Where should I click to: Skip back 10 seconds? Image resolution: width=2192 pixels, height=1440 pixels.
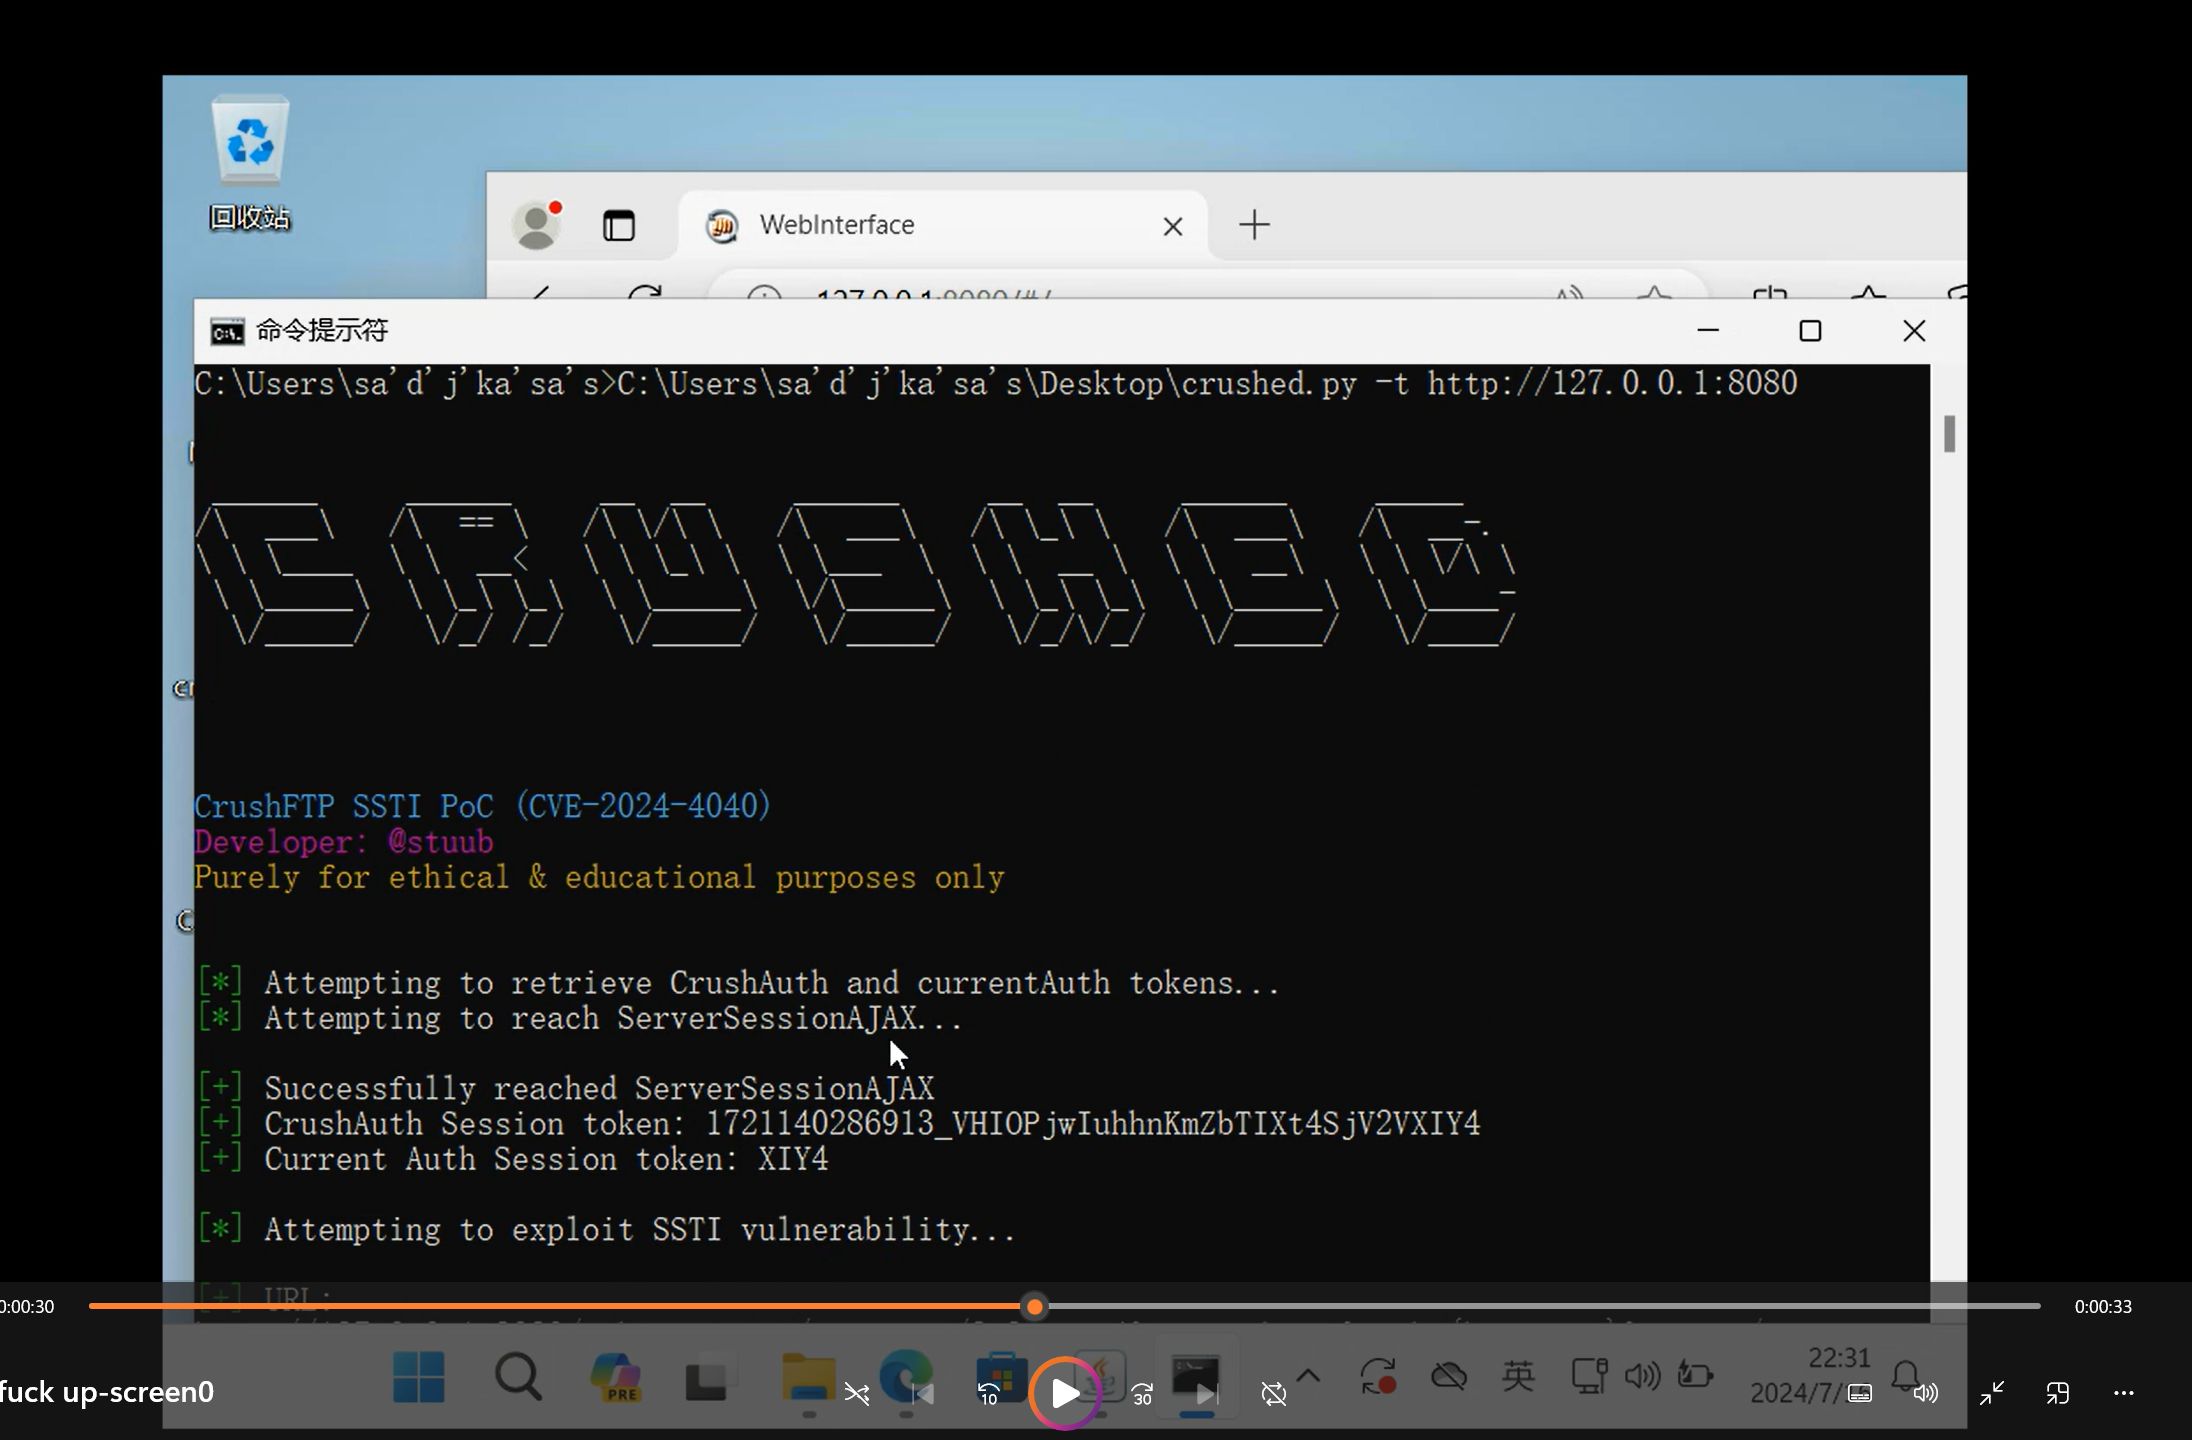point(988,1393)
